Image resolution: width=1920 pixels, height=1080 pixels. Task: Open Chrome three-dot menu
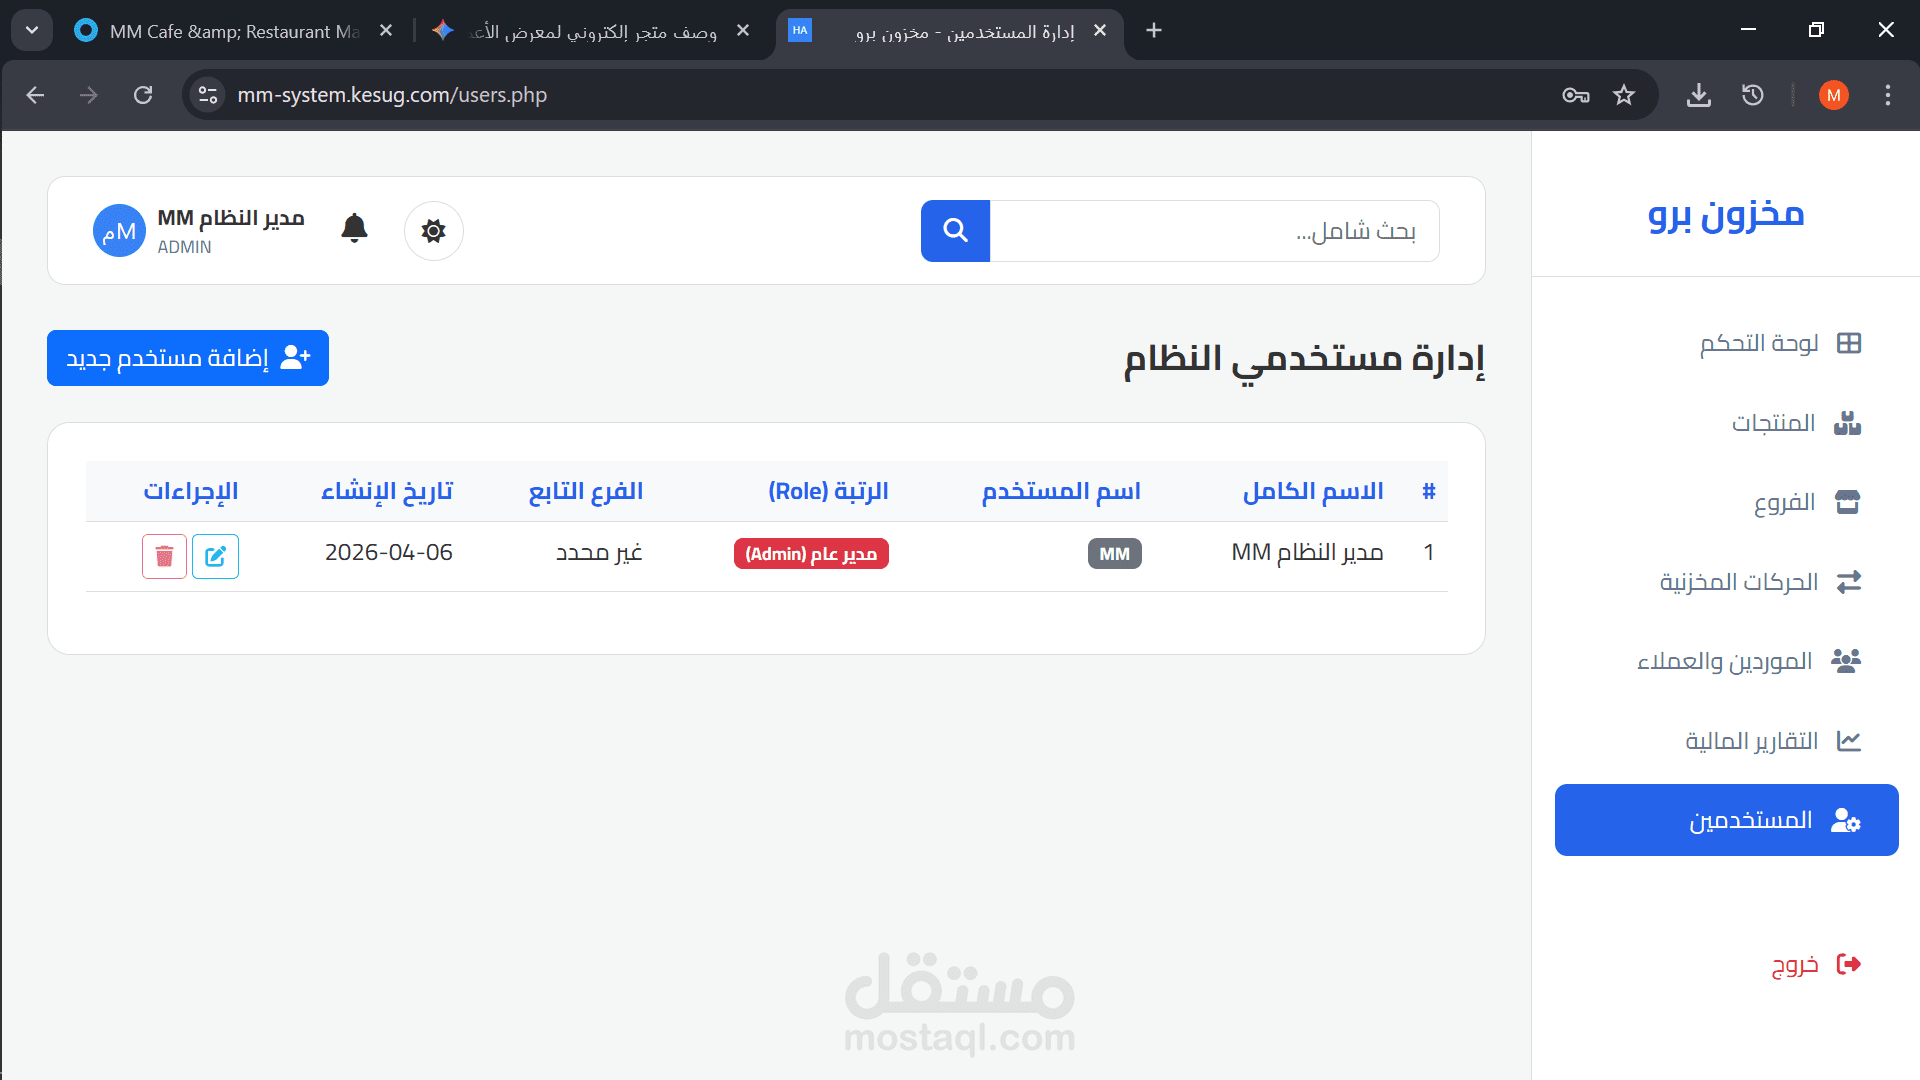point(1887,95)
